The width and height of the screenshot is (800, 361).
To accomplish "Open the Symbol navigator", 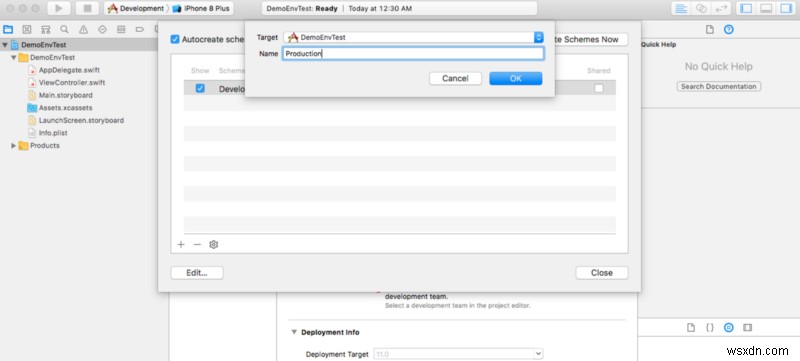I will point(46,30).
